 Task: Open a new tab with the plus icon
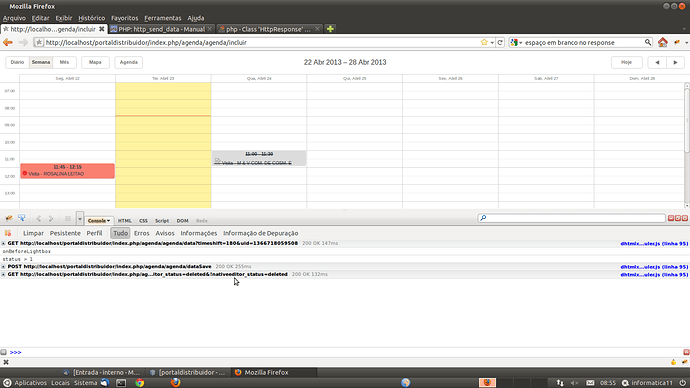[x=330, y=29]
